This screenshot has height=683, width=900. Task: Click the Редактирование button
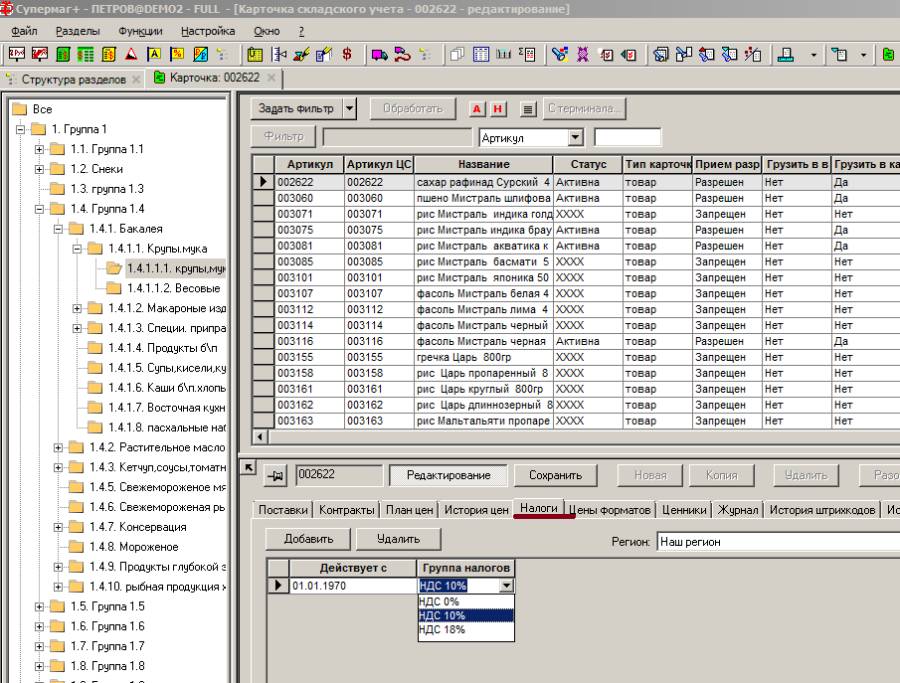pyautogui.click(x=448, y=475)
